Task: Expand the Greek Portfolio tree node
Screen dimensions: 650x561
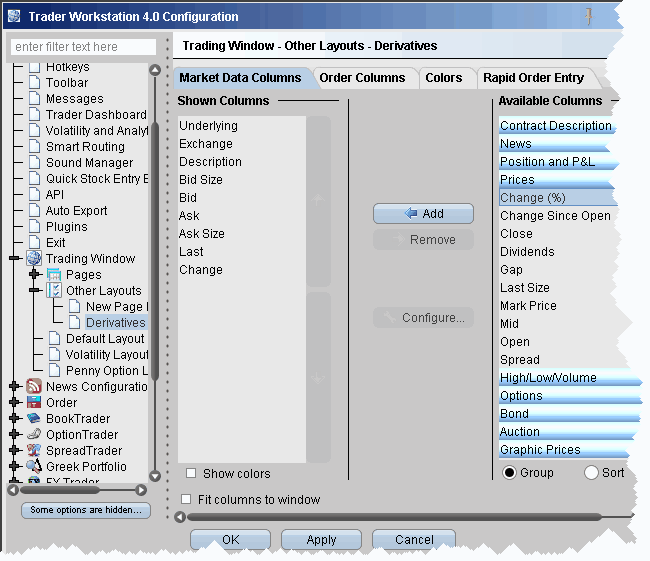Action: [15, 466]
